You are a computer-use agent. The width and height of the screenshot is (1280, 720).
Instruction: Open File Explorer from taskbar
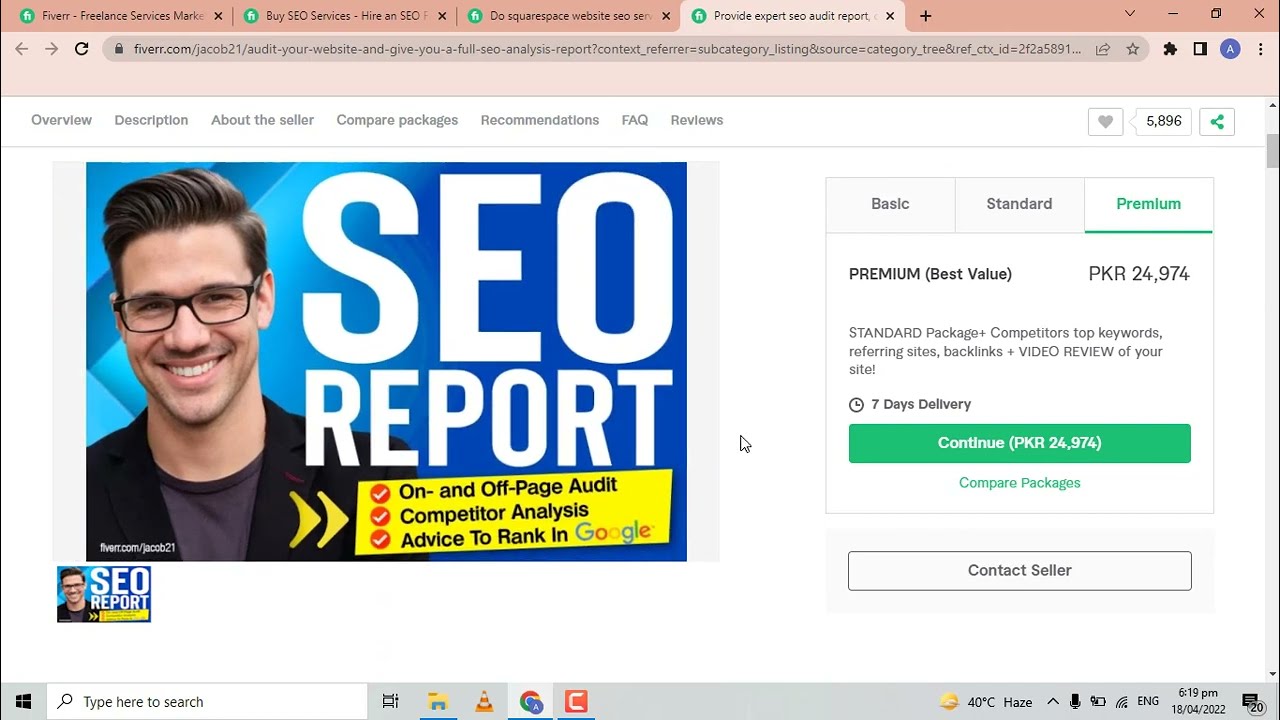click(437, 701)
